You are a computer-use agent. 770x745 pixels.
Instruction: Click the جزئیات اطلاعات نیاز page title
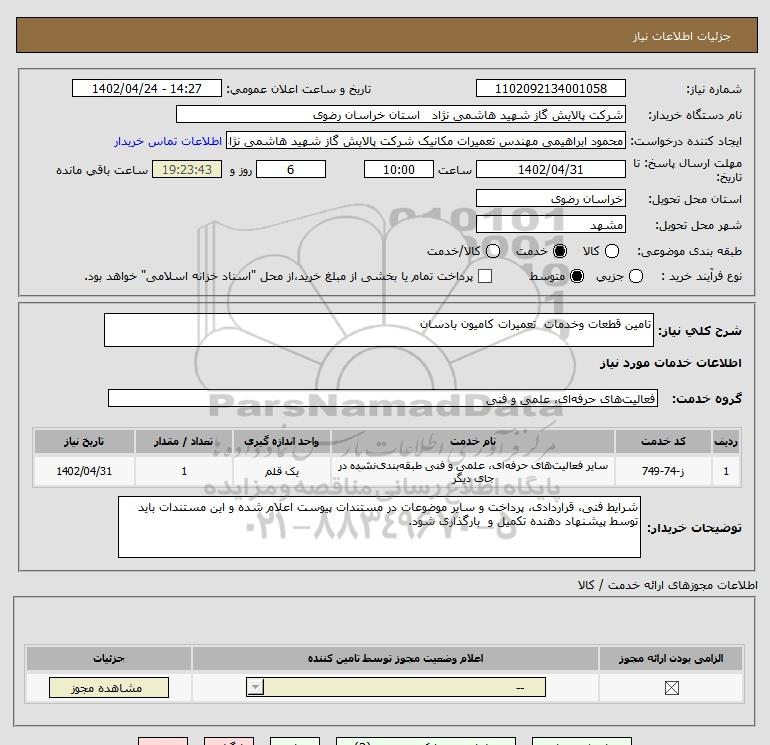(682, 36)
